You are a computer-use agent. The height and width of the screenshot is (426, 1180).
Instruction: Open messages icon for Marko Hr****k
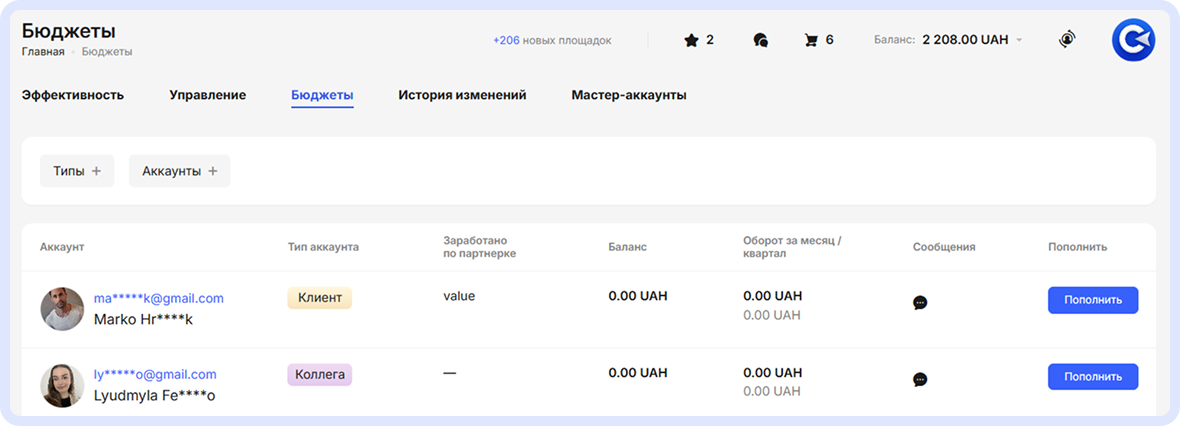tap(920, 302)
